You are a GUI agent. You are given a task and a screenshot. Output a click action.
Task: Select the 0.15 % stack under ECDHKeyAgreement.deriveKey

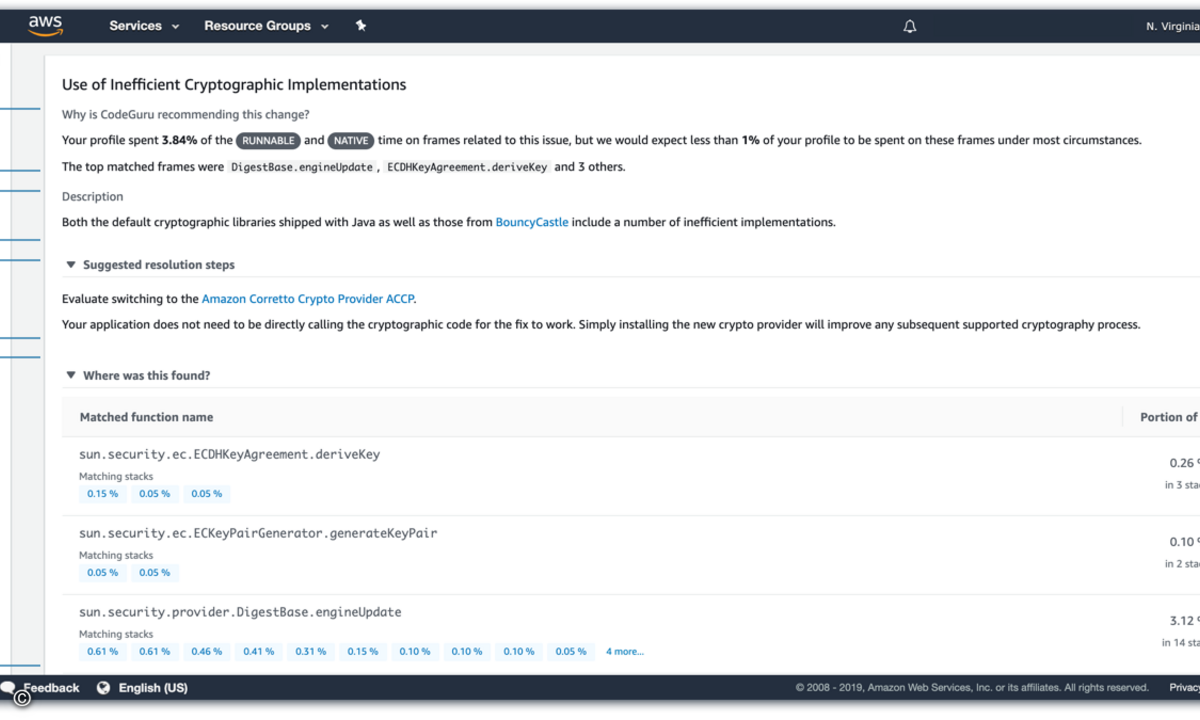click(102, 494)
